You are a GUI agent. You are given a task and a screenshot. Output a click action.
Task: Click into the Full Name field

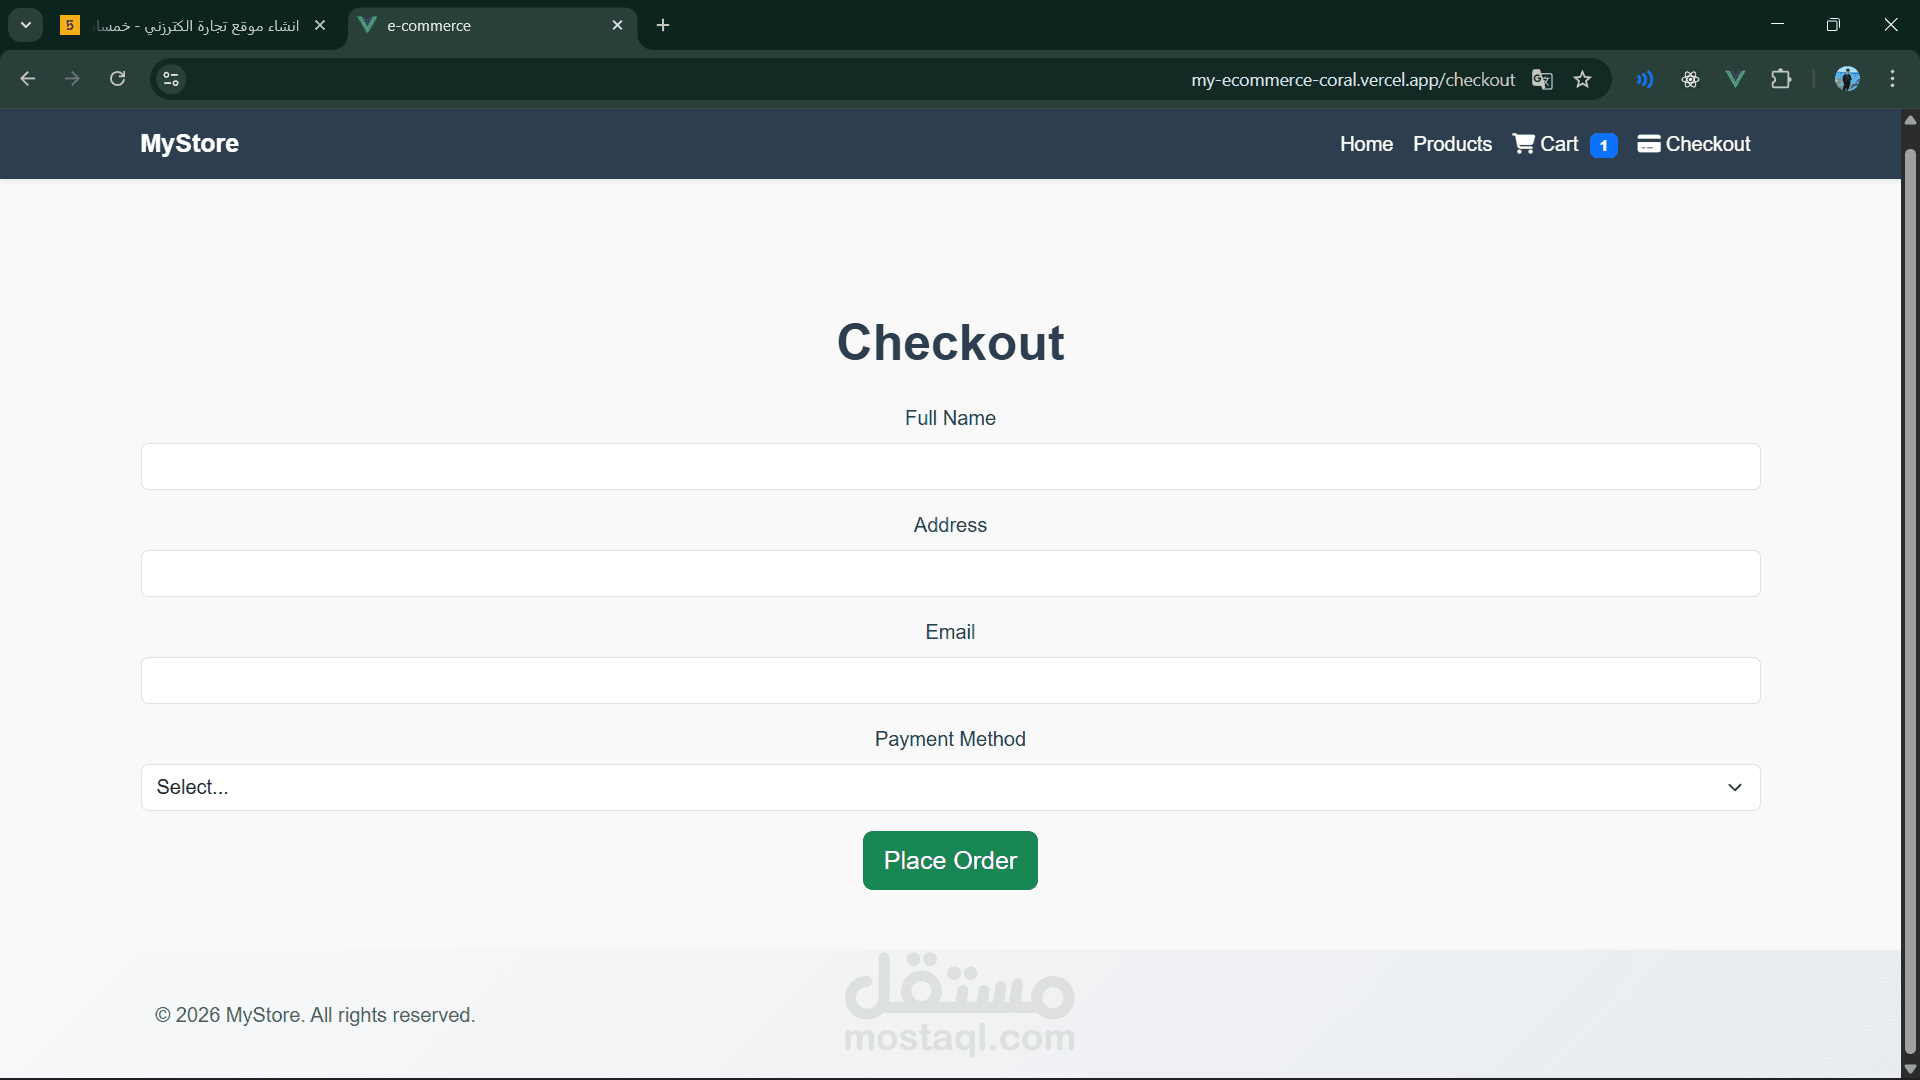(950, 467)
